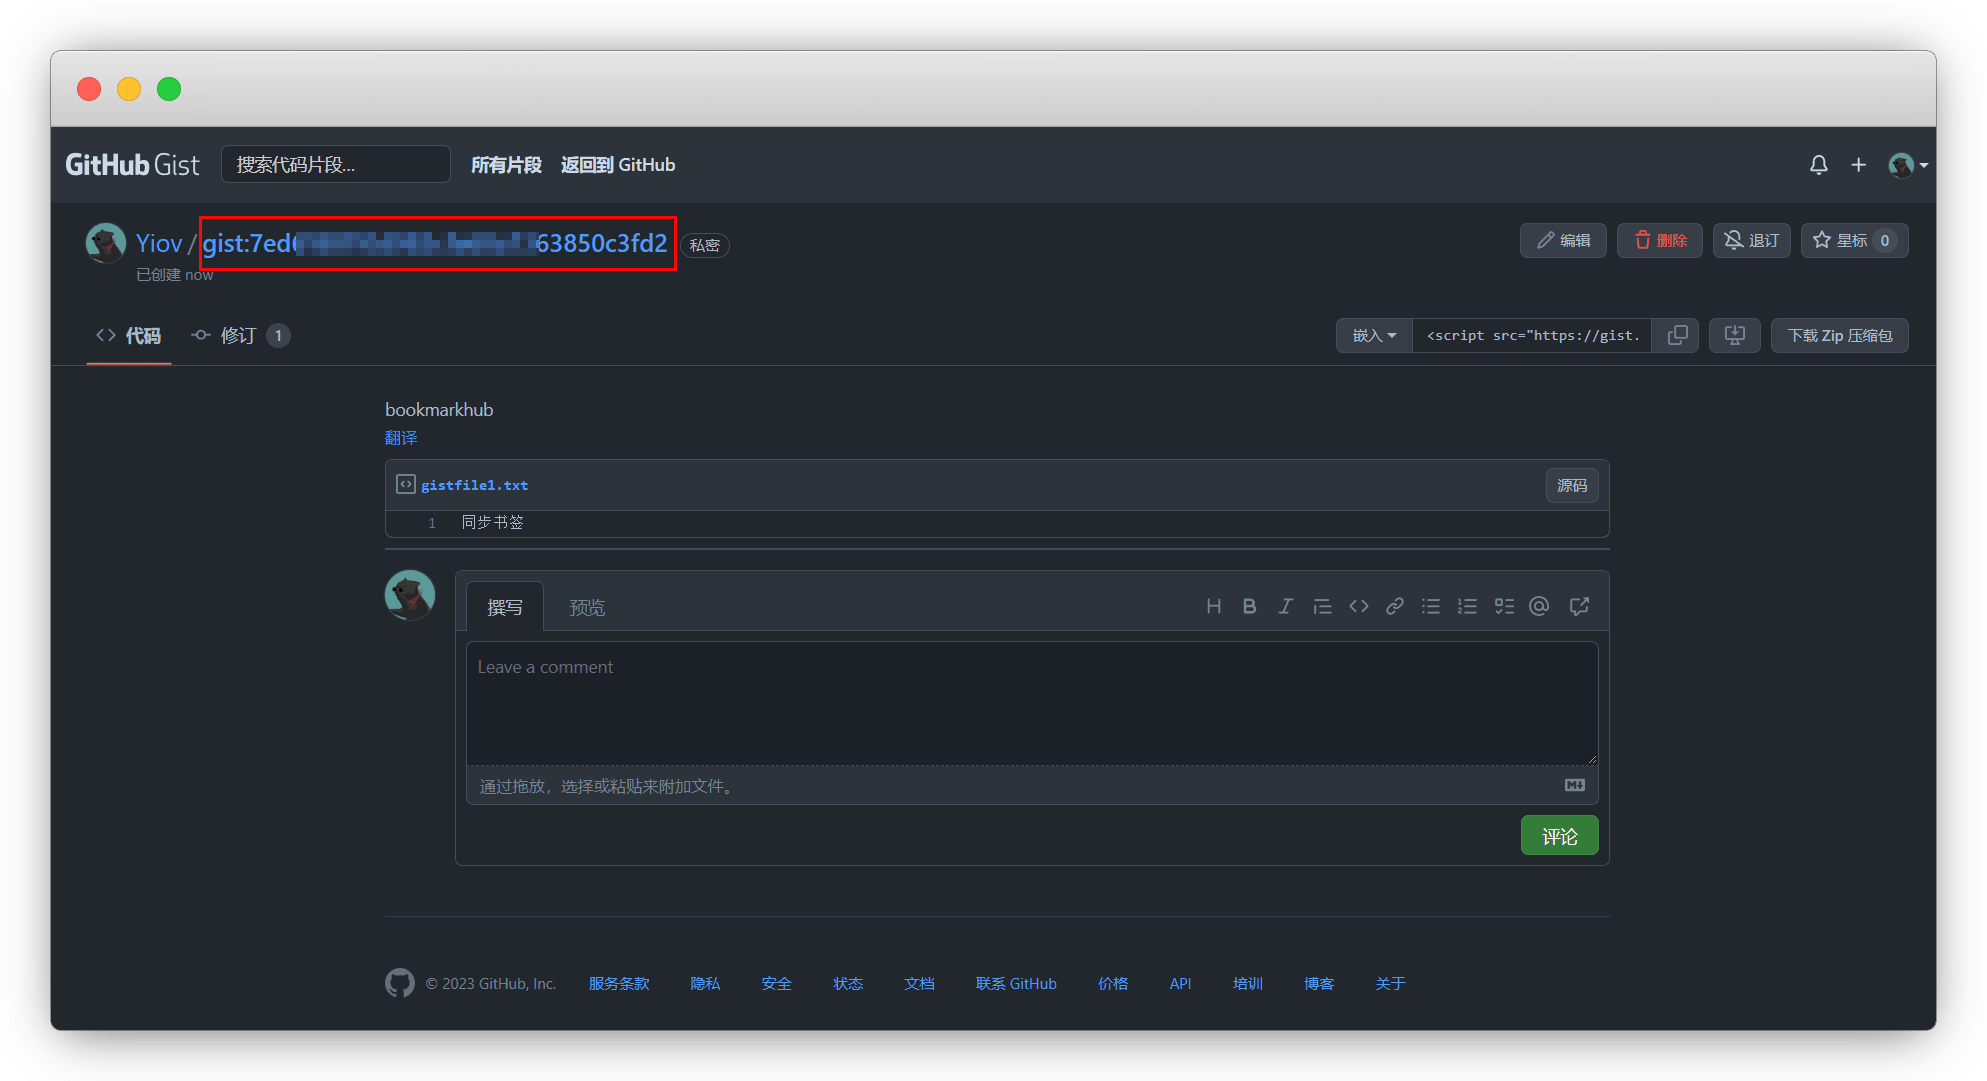Switch to the 预览 preview tab
Viewport: 1987px width, 1081px height.
tap(587, 608)
